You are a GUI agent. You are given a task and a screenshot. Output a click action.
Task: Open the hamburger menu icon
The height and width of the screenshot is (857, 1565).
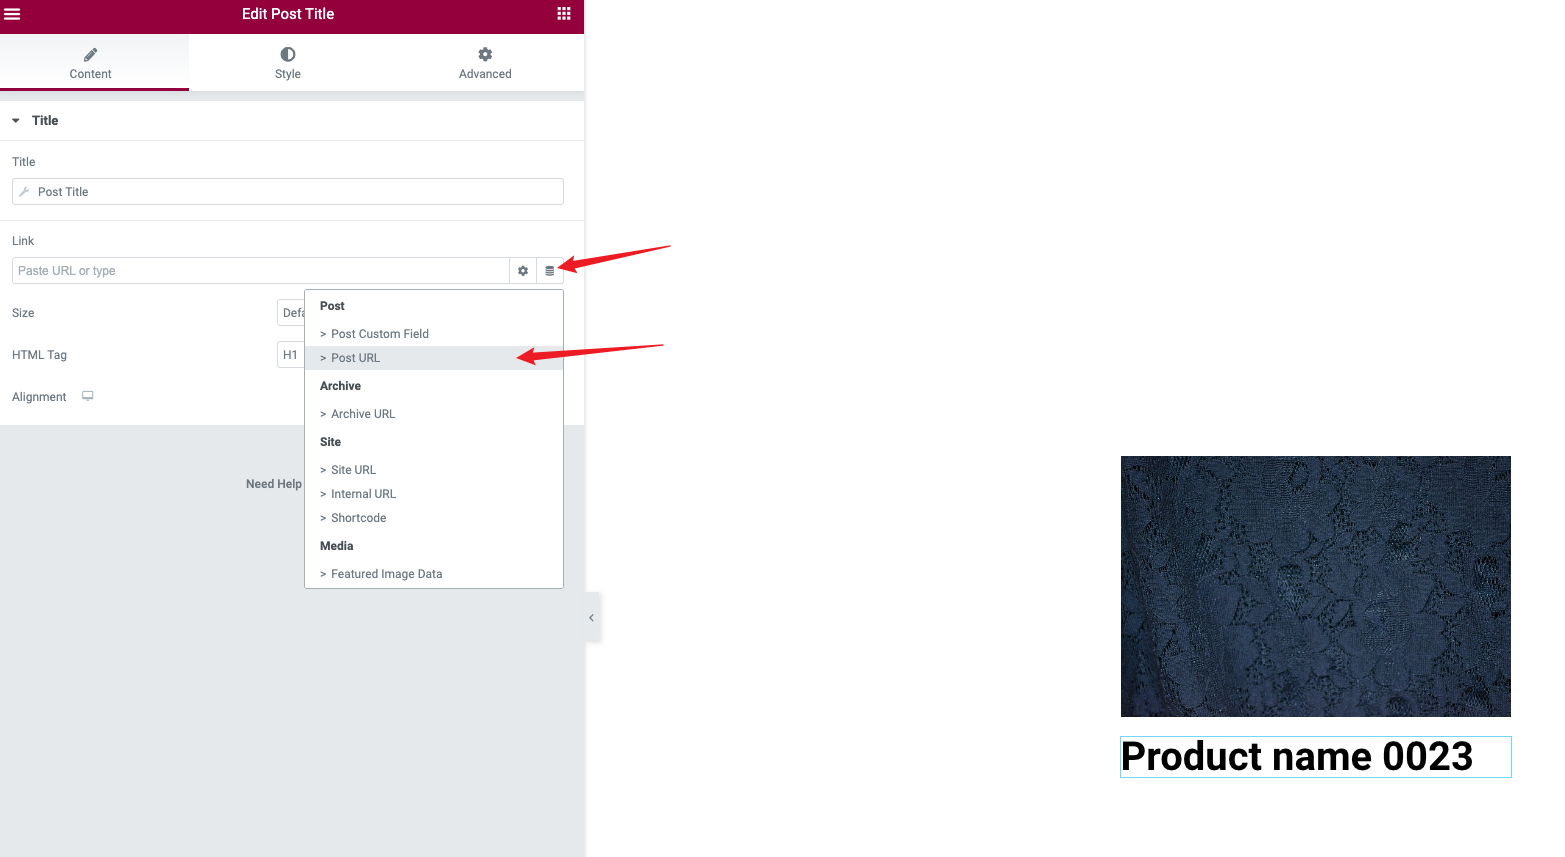point(12,14)
